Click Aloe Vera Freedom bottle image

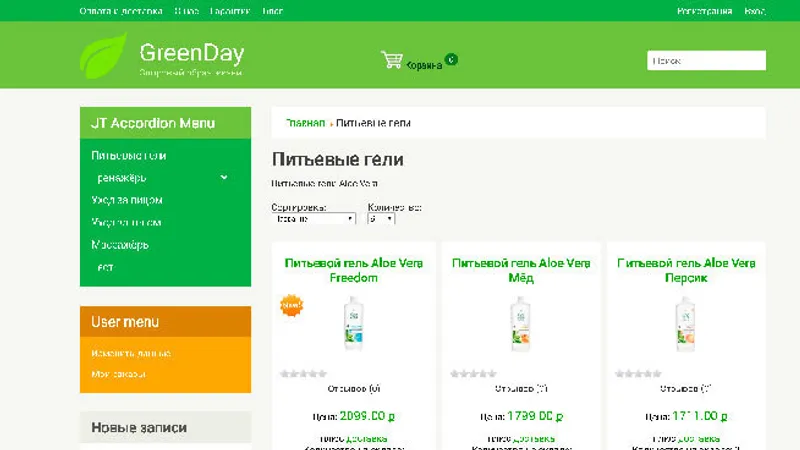click(354, 323)
